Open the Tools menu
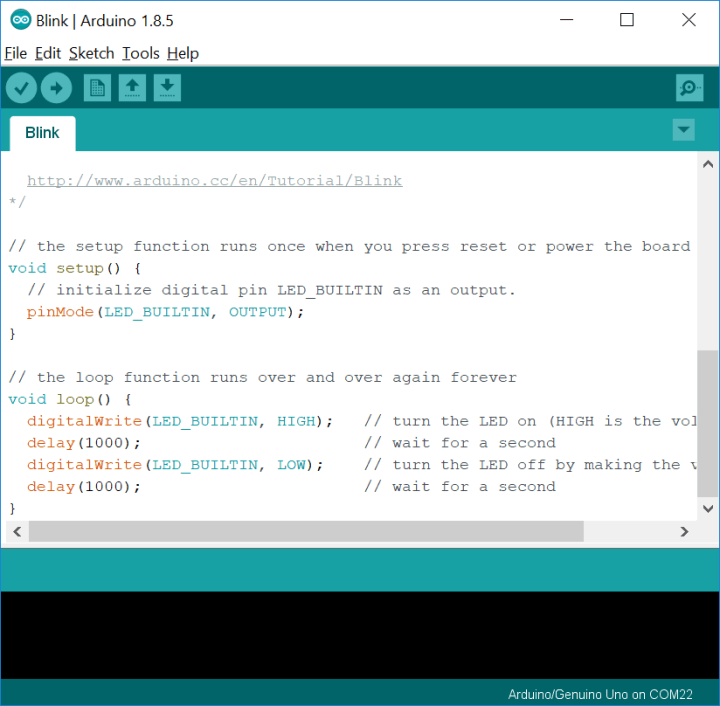Image resolution: width=720 pixels, height=706 pixels. coord(140,53)
